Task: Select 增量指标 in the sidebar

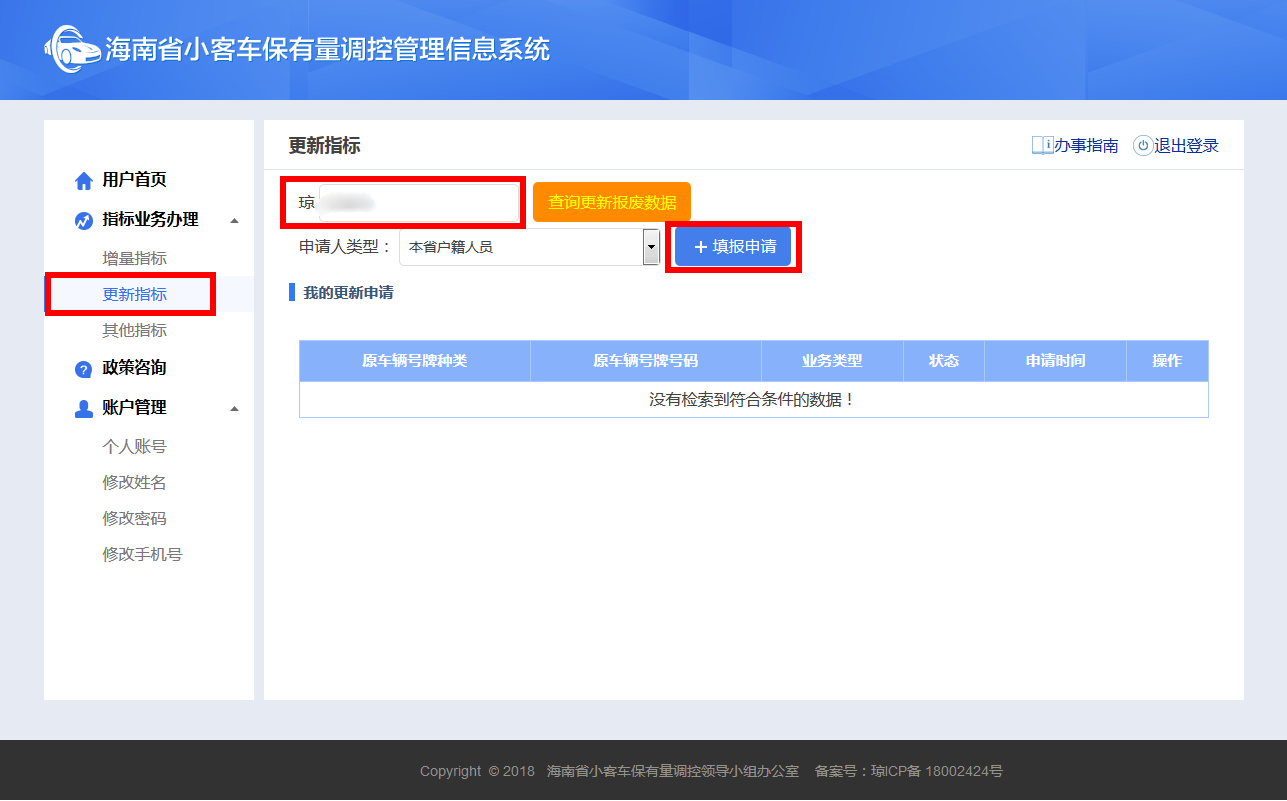Action: pyautogui.click(x=134, y=258)
